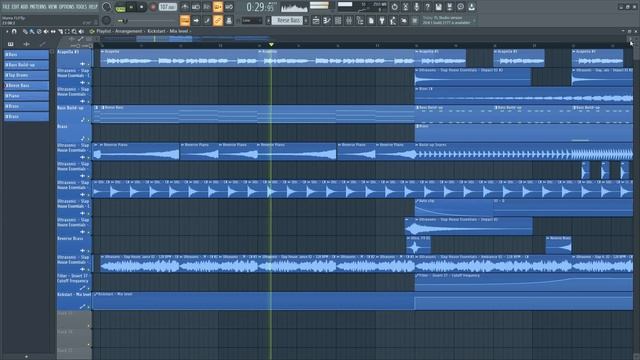Screen dimensions: 640x360
Task: Toggle countdown before recording
Action: [207, 7]
